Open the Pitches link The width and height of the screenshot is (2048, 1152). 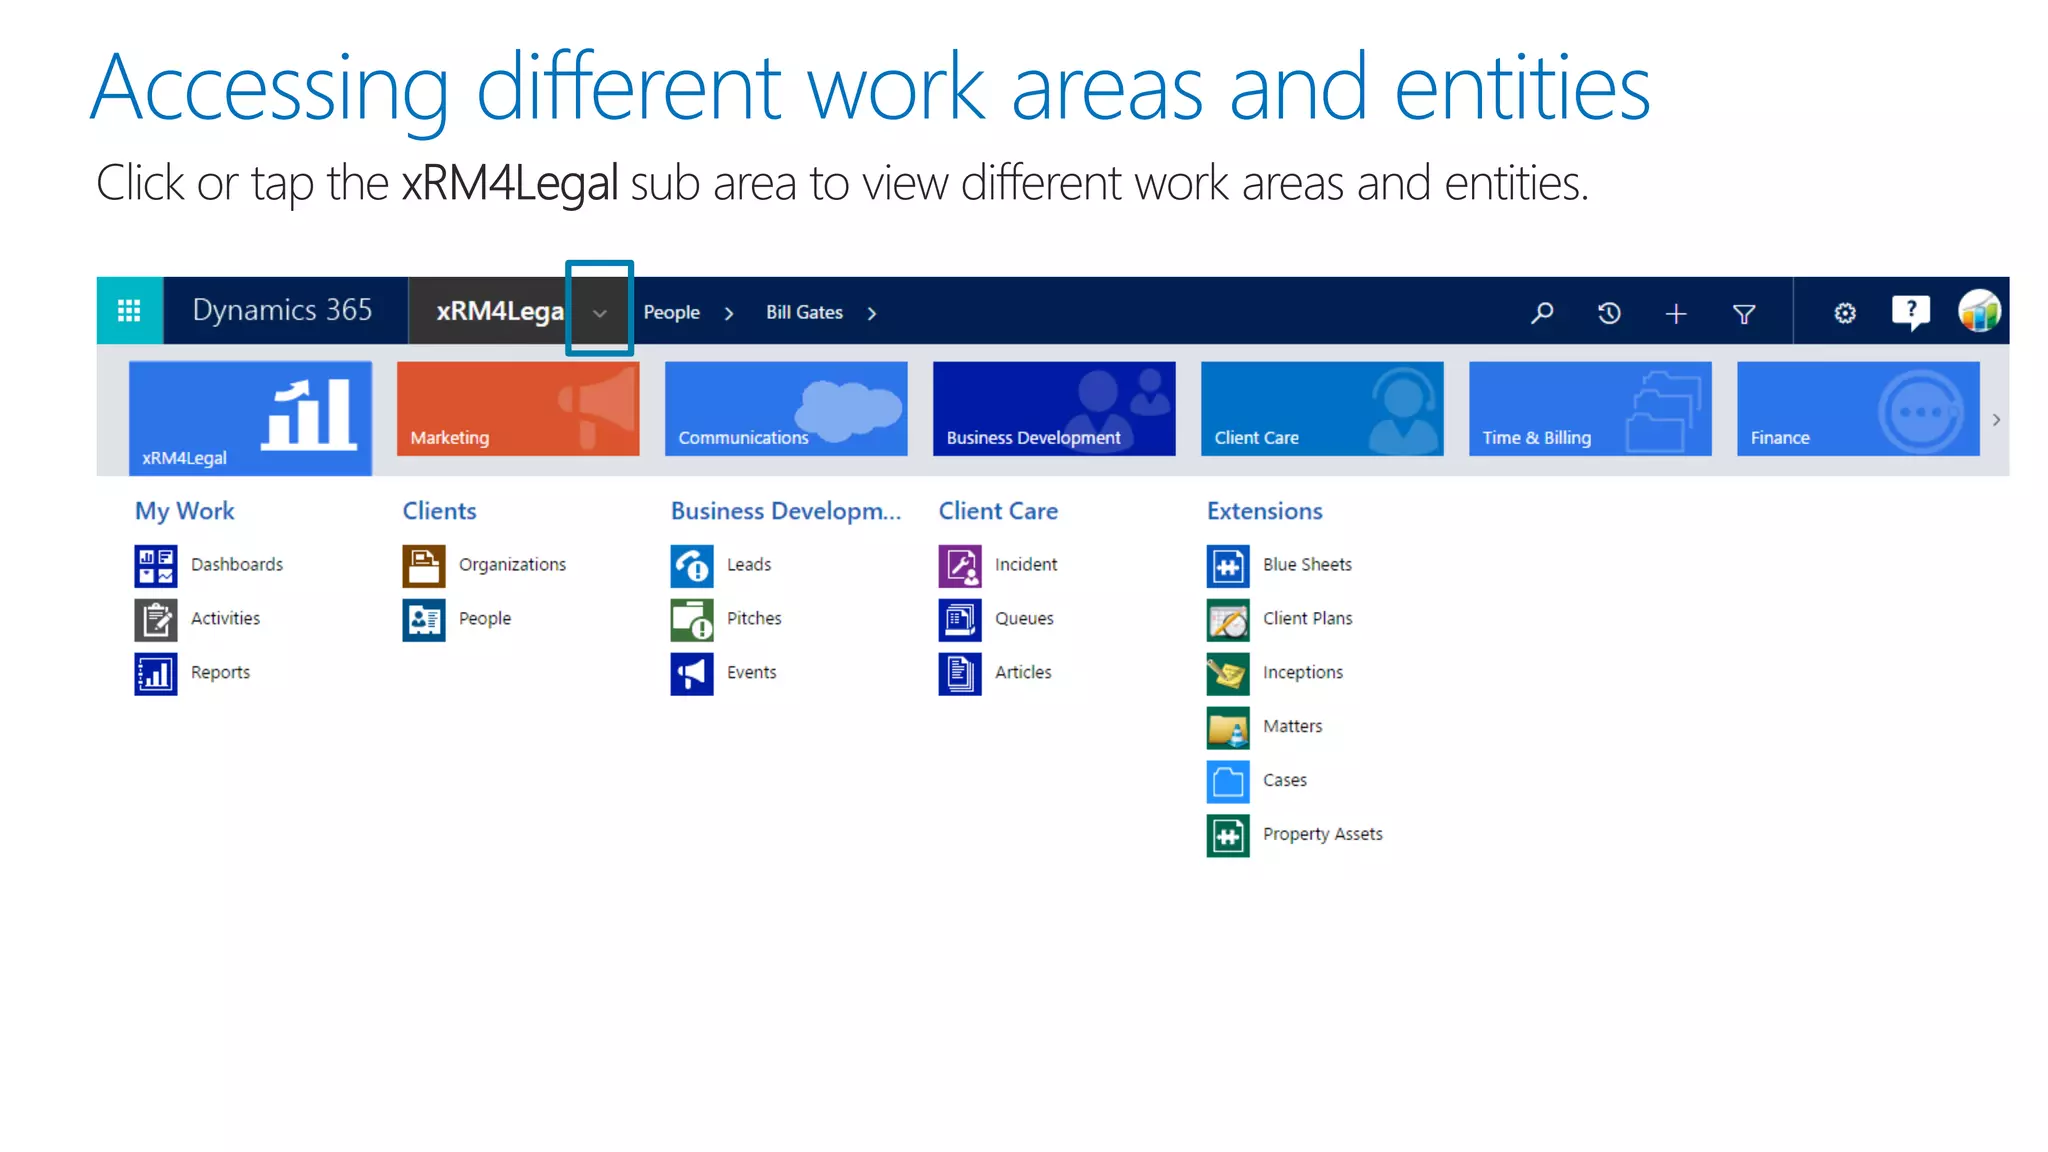click(x=754, y=619)
